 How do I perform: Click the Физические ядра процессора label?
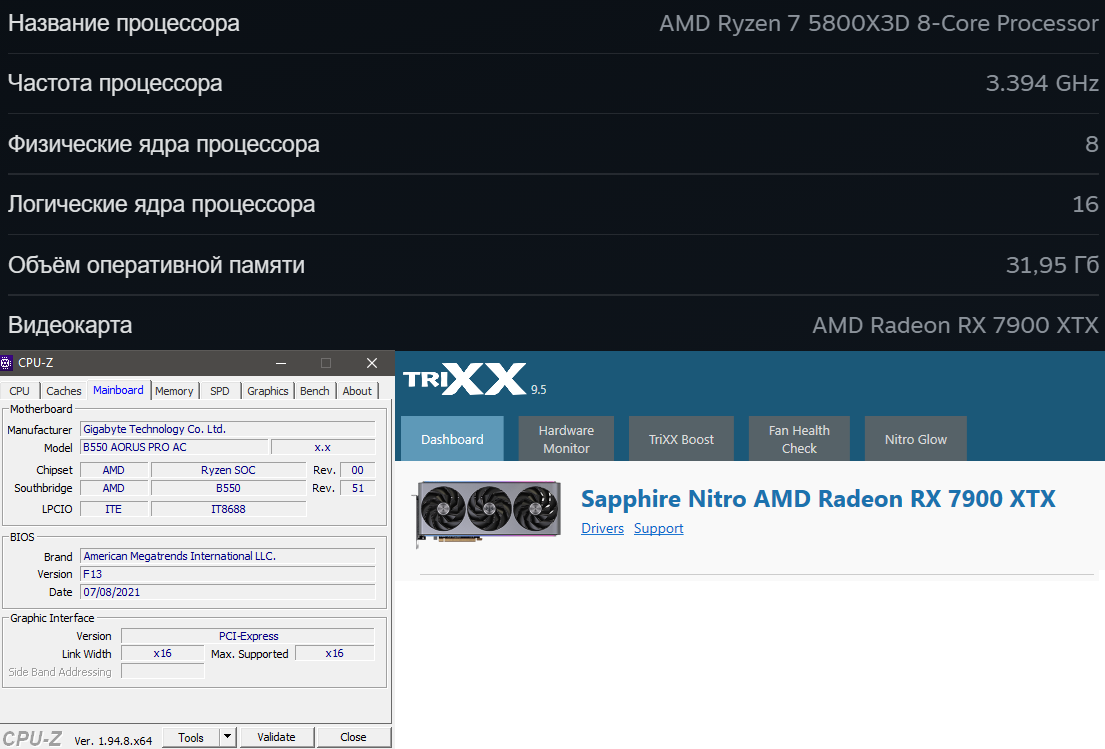[x=163, y=144]
